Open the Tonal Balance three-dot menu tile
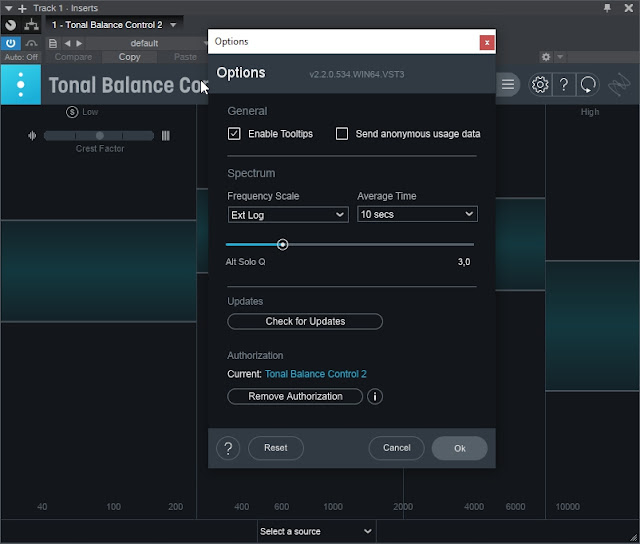 click(x=21, y=85)
